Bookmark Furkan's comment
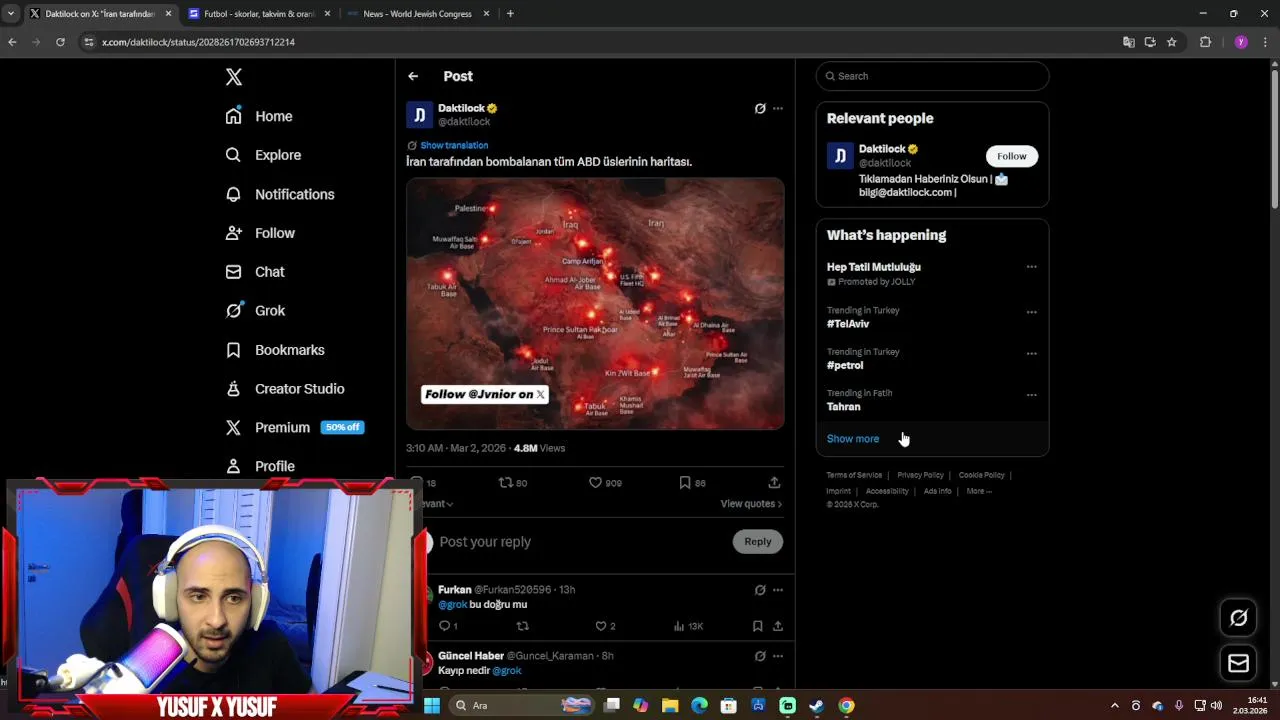 757,626
